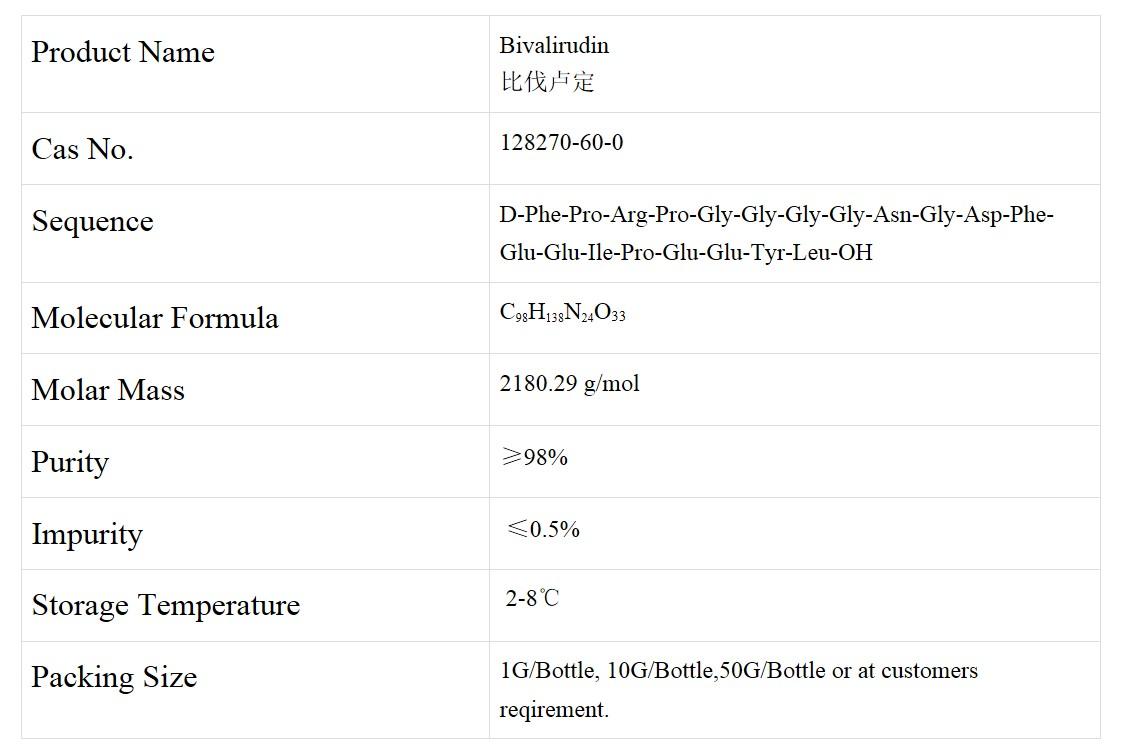Screen dimensions: 1127x756
Task: Click the Packing Size label
Action: (114, 677)
